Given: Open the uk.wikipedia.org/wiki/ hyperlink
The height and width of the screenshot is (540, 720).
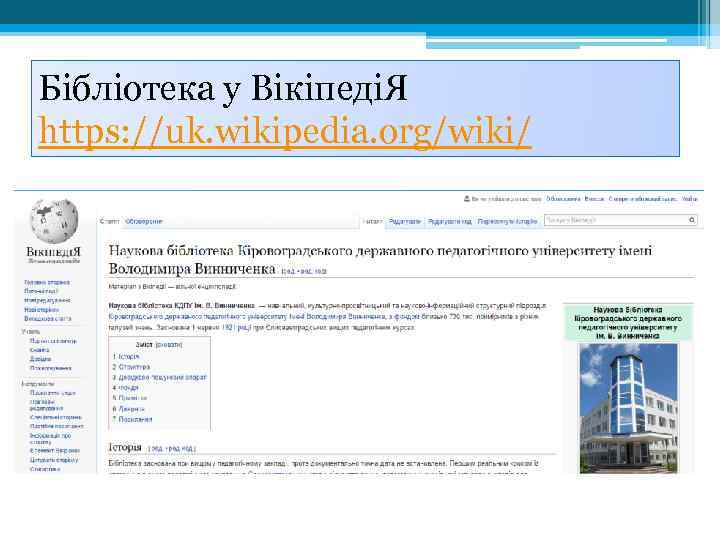Looking at the screenshot, I should click(x=285, y=132).
